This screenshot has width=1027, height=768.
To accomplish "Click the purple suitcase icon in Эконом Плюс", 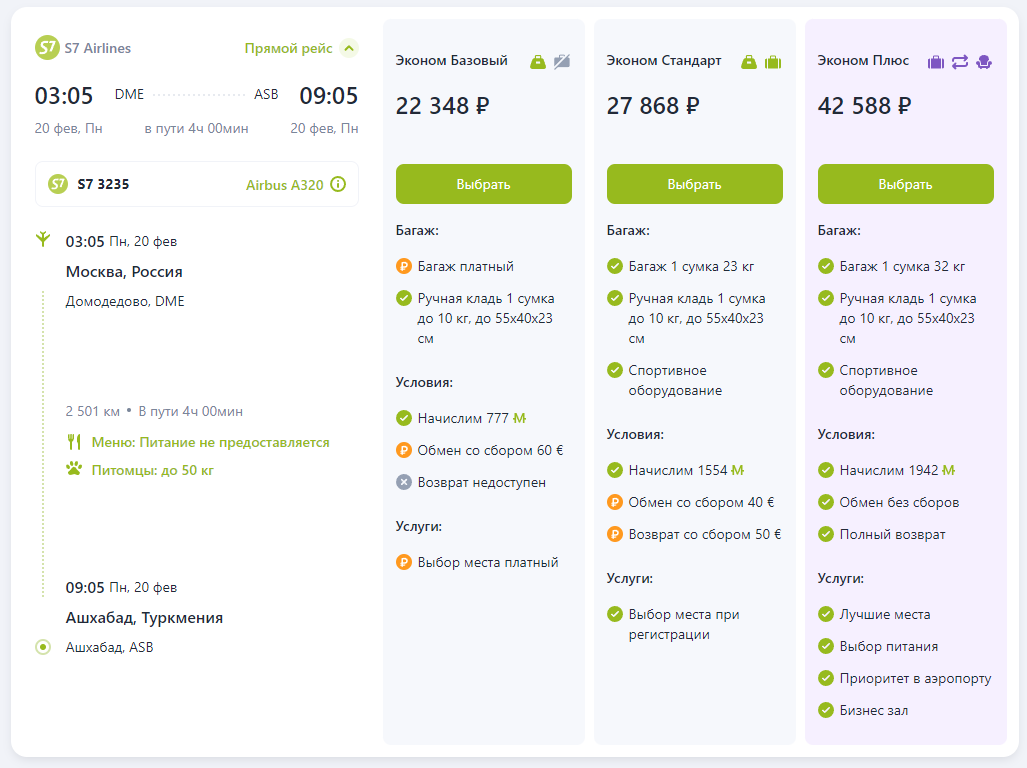I will click(936, 62).
